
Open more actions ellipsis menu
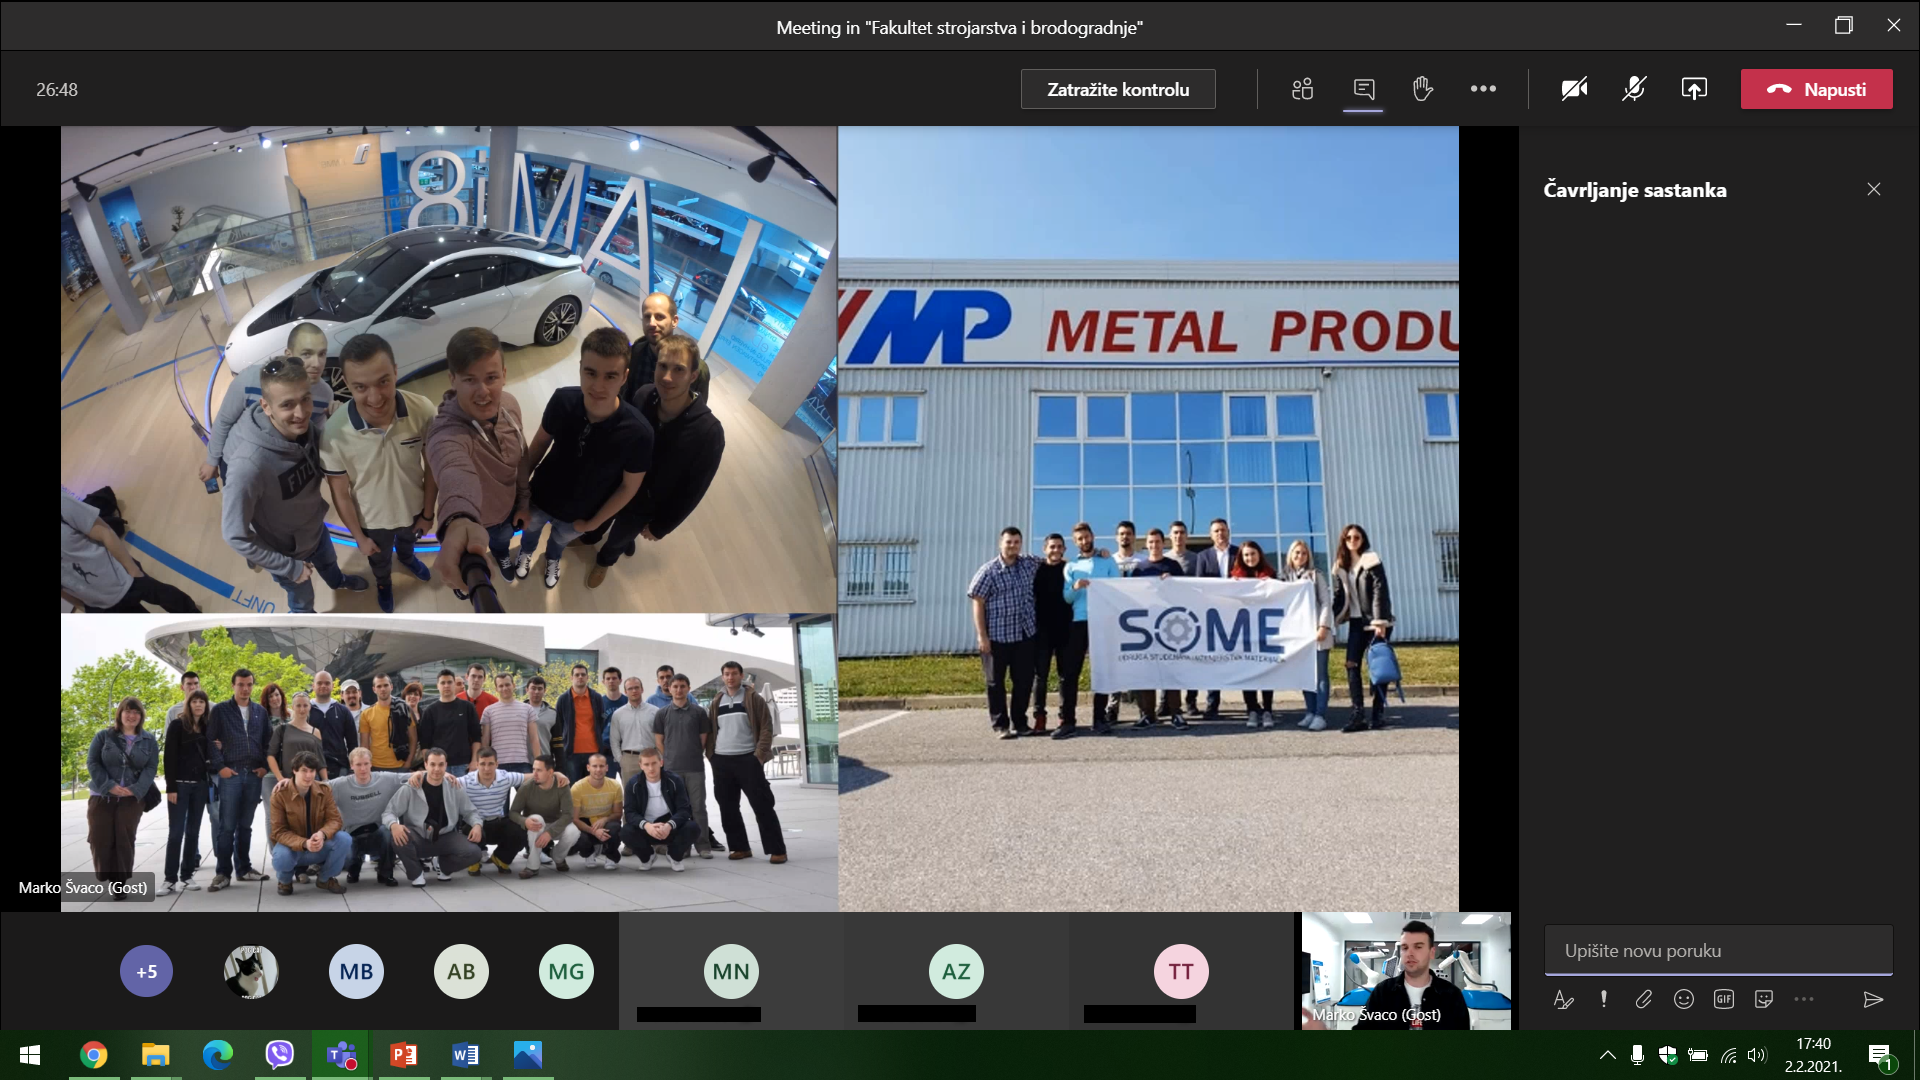1483,89
